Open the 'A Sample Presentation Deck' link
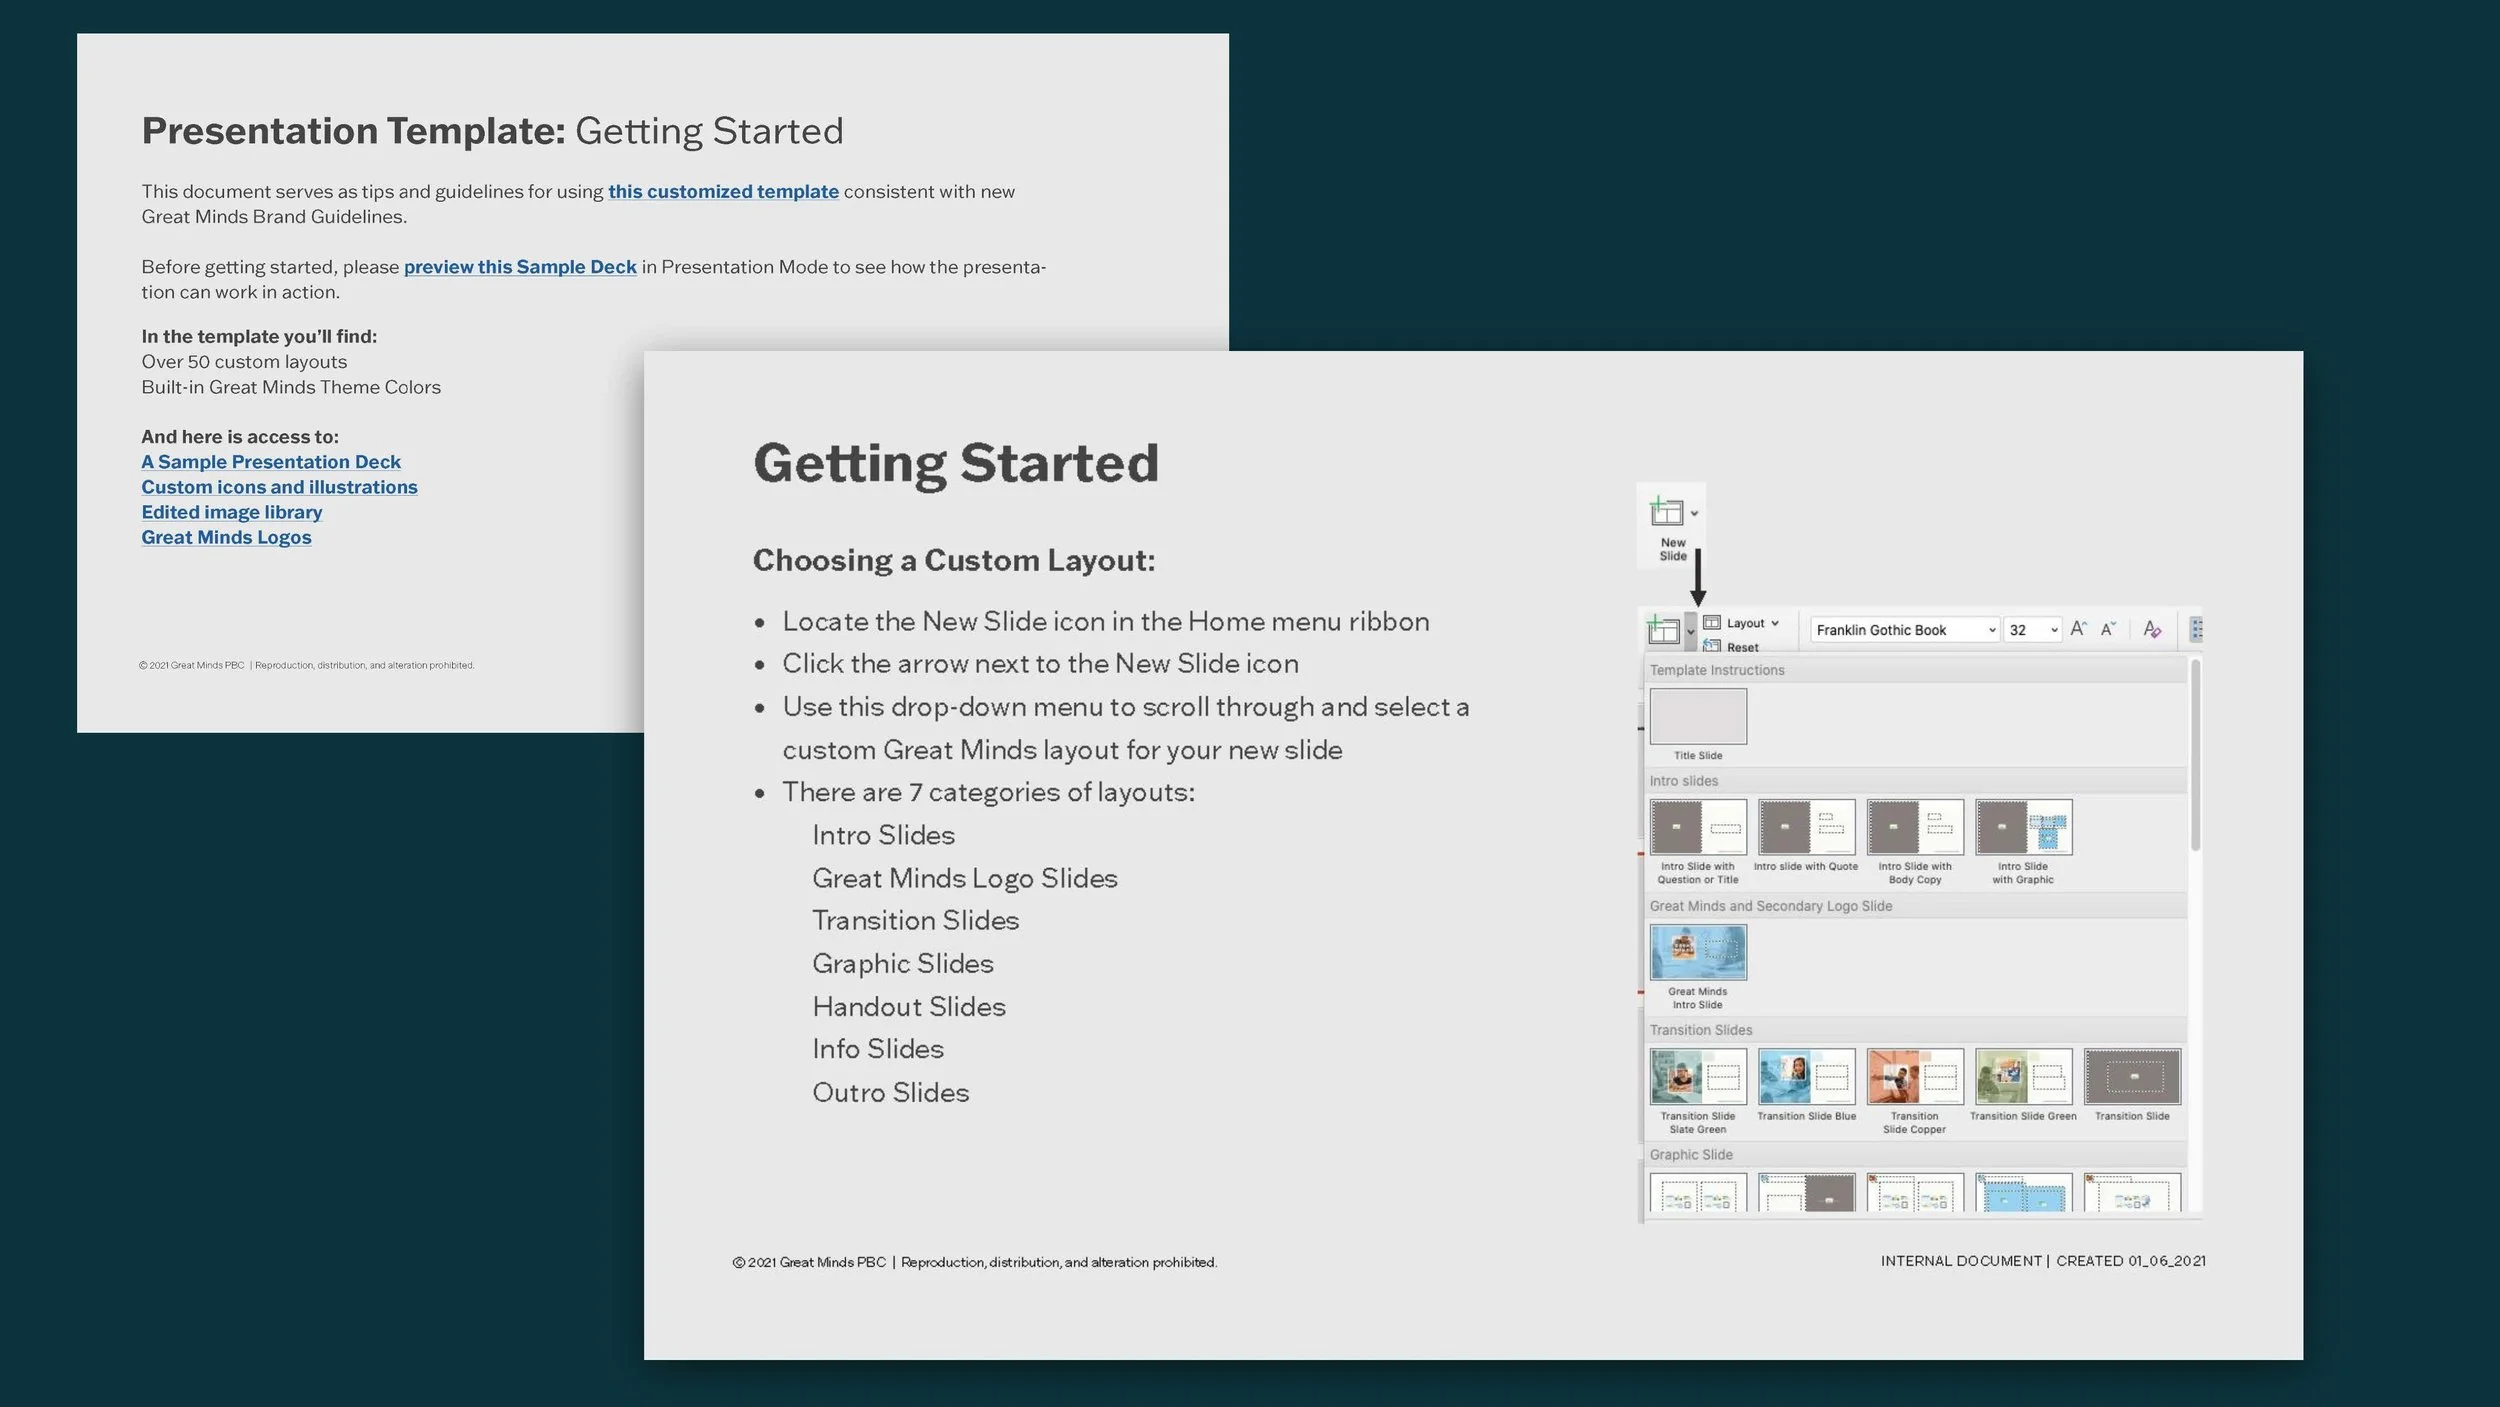 (271, 462)
